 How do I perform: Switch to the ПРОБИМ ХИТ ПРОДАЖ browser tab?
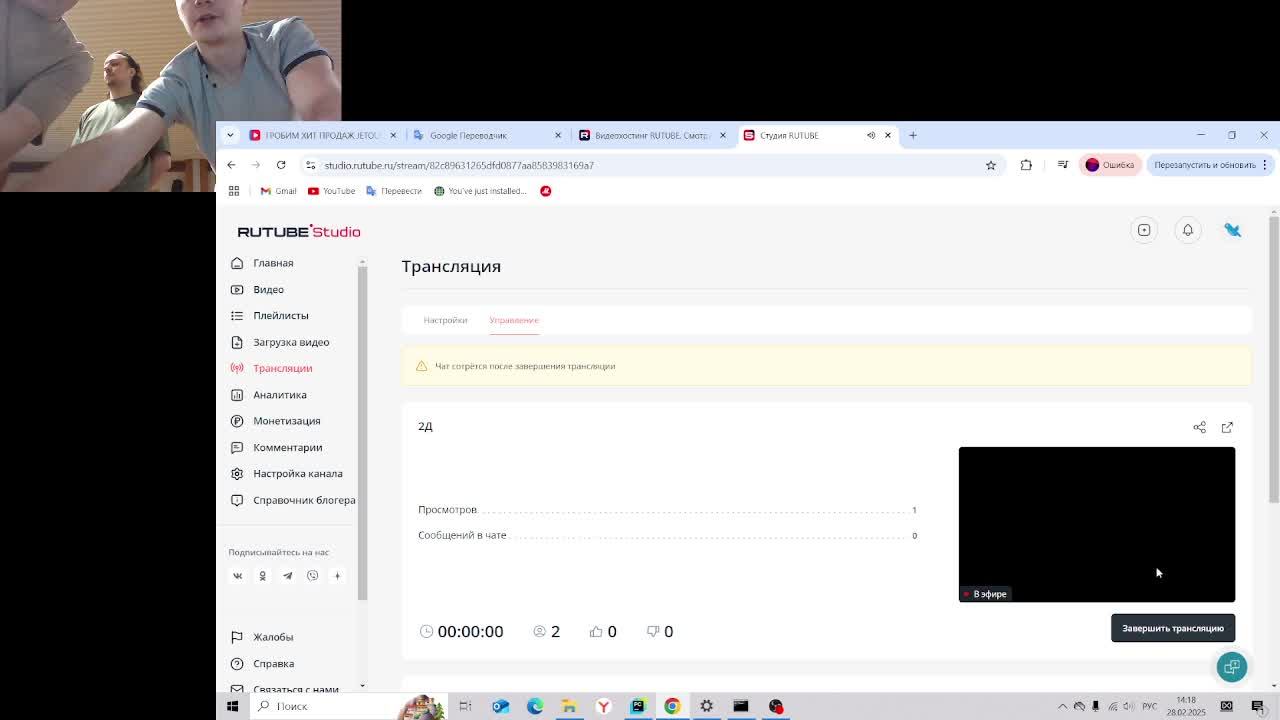[322, 135]
